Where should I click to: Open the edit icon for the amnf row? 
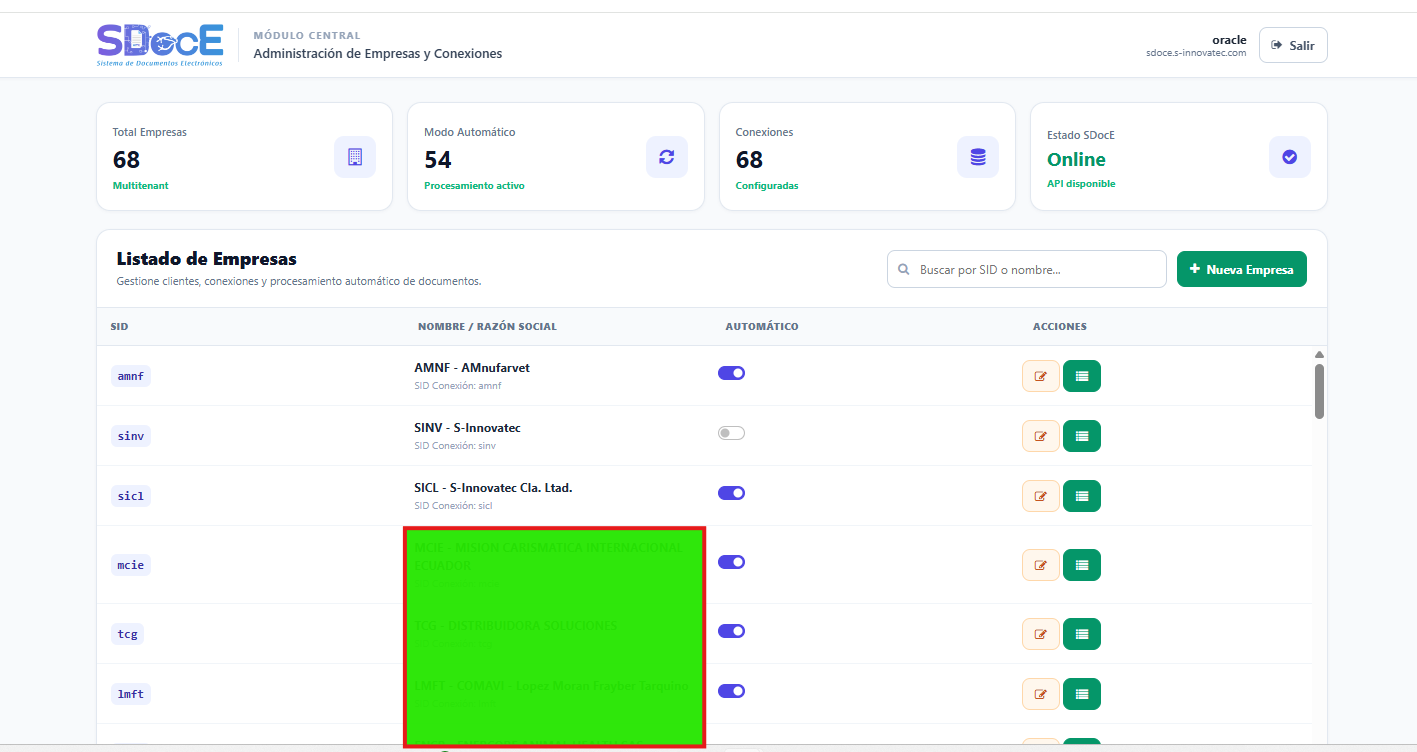pos(1041,376)
